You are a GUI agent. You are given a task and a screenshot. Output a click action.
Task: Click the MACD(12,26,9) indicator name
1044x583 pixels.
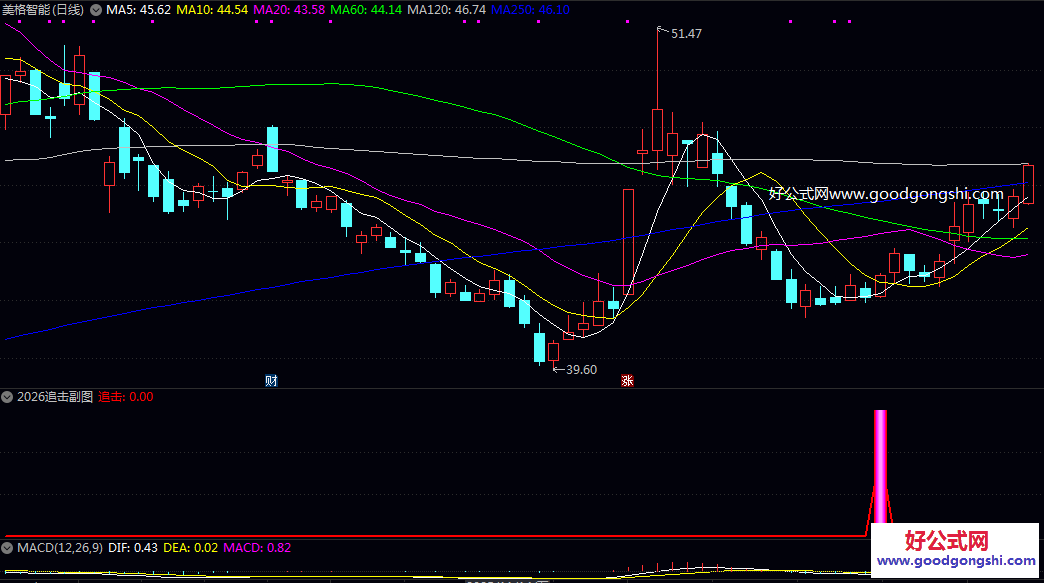60,548
